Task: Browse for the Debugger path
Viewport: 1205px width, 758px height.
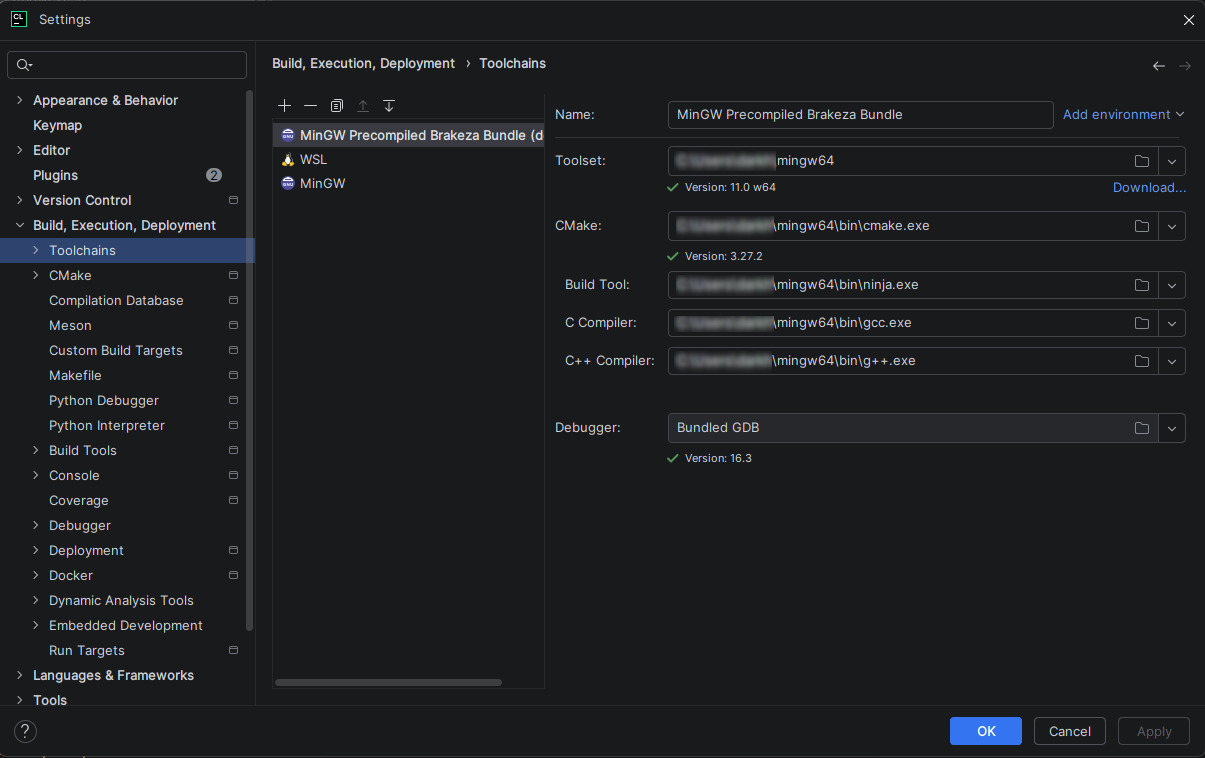Action: 1141,428
